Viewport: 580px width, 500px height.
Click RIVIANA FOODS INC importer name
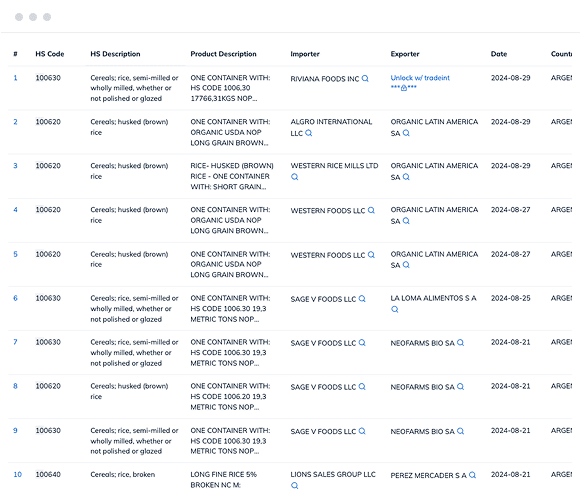(325, 79)
